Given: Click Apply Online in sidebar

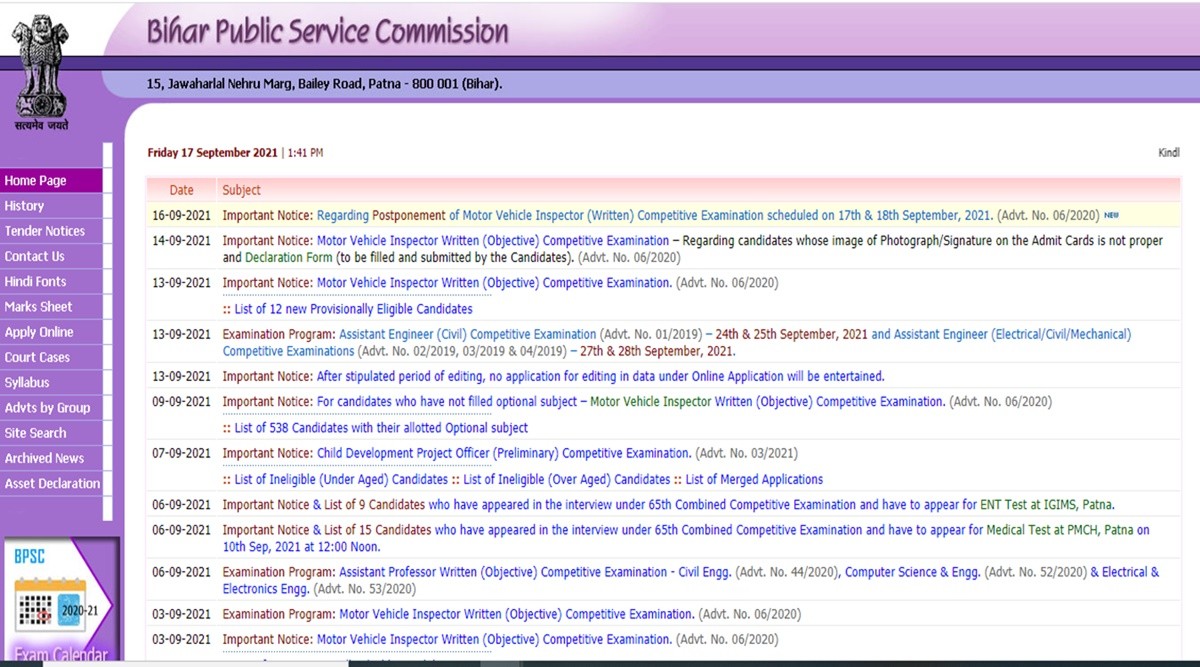Looking at the screenshot, I should tap(39, 332).
